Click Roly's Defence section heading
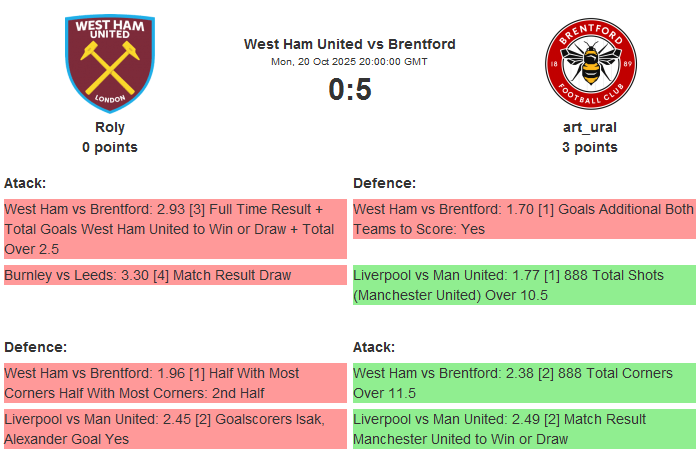Image resolution: width=700 pixels, height=460 pixels. coord(35,347)
